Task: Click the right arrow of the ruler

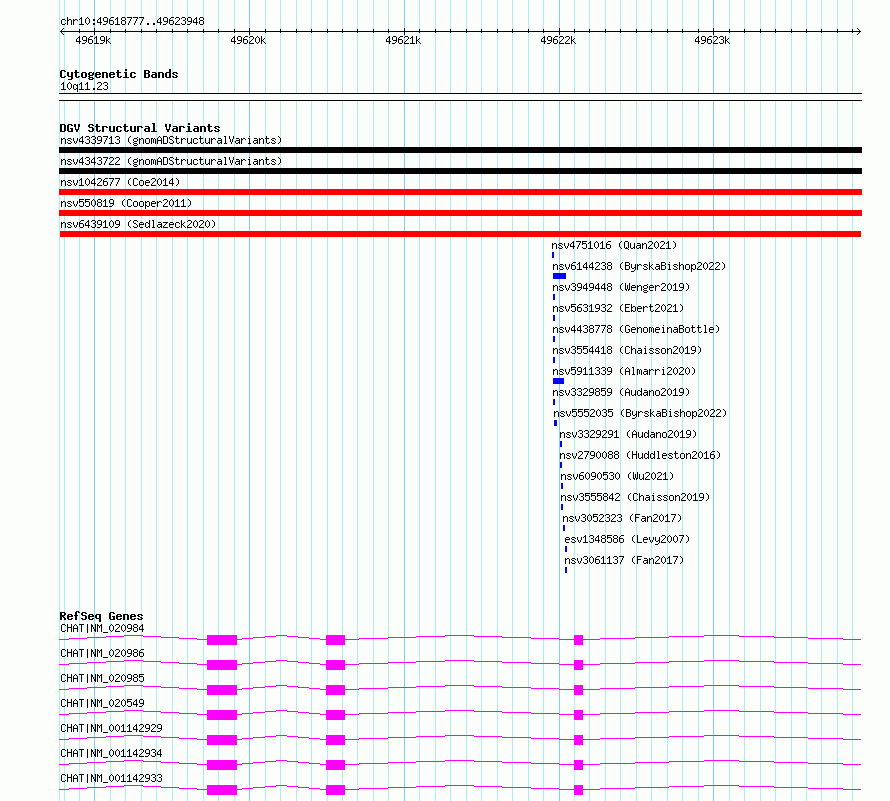Action: point(858,32)
